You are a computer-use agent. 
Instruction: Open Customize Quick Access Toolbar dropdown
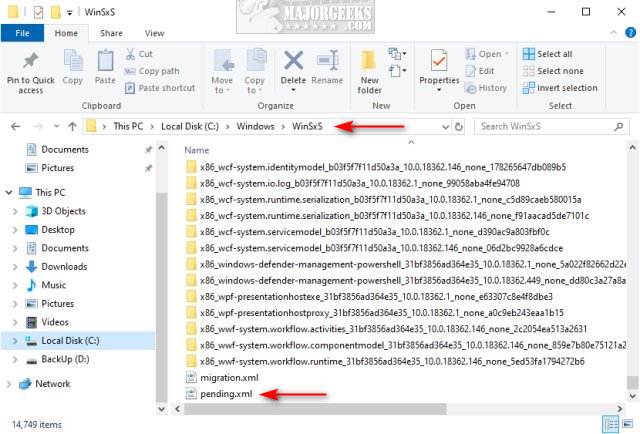(x=70, y=13)
